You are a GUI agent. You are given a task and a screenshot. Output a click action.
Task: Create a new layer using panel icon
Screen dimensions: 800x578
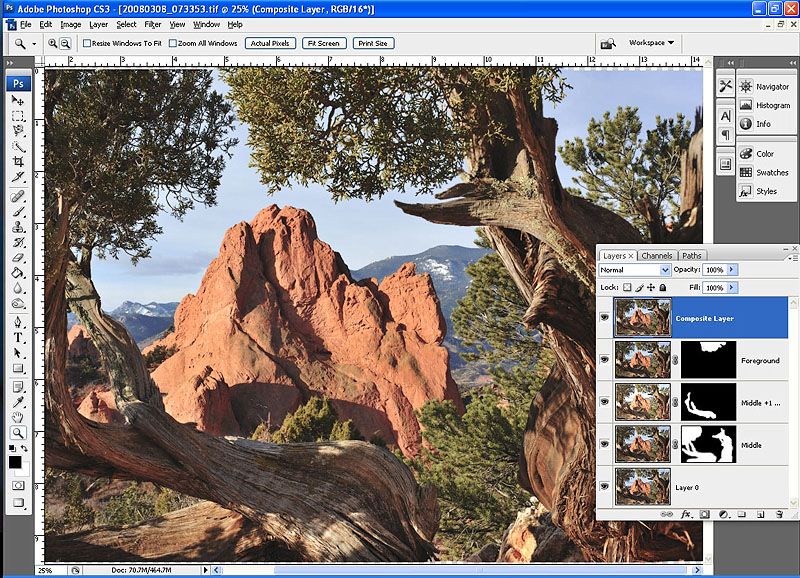click(760, 514)
